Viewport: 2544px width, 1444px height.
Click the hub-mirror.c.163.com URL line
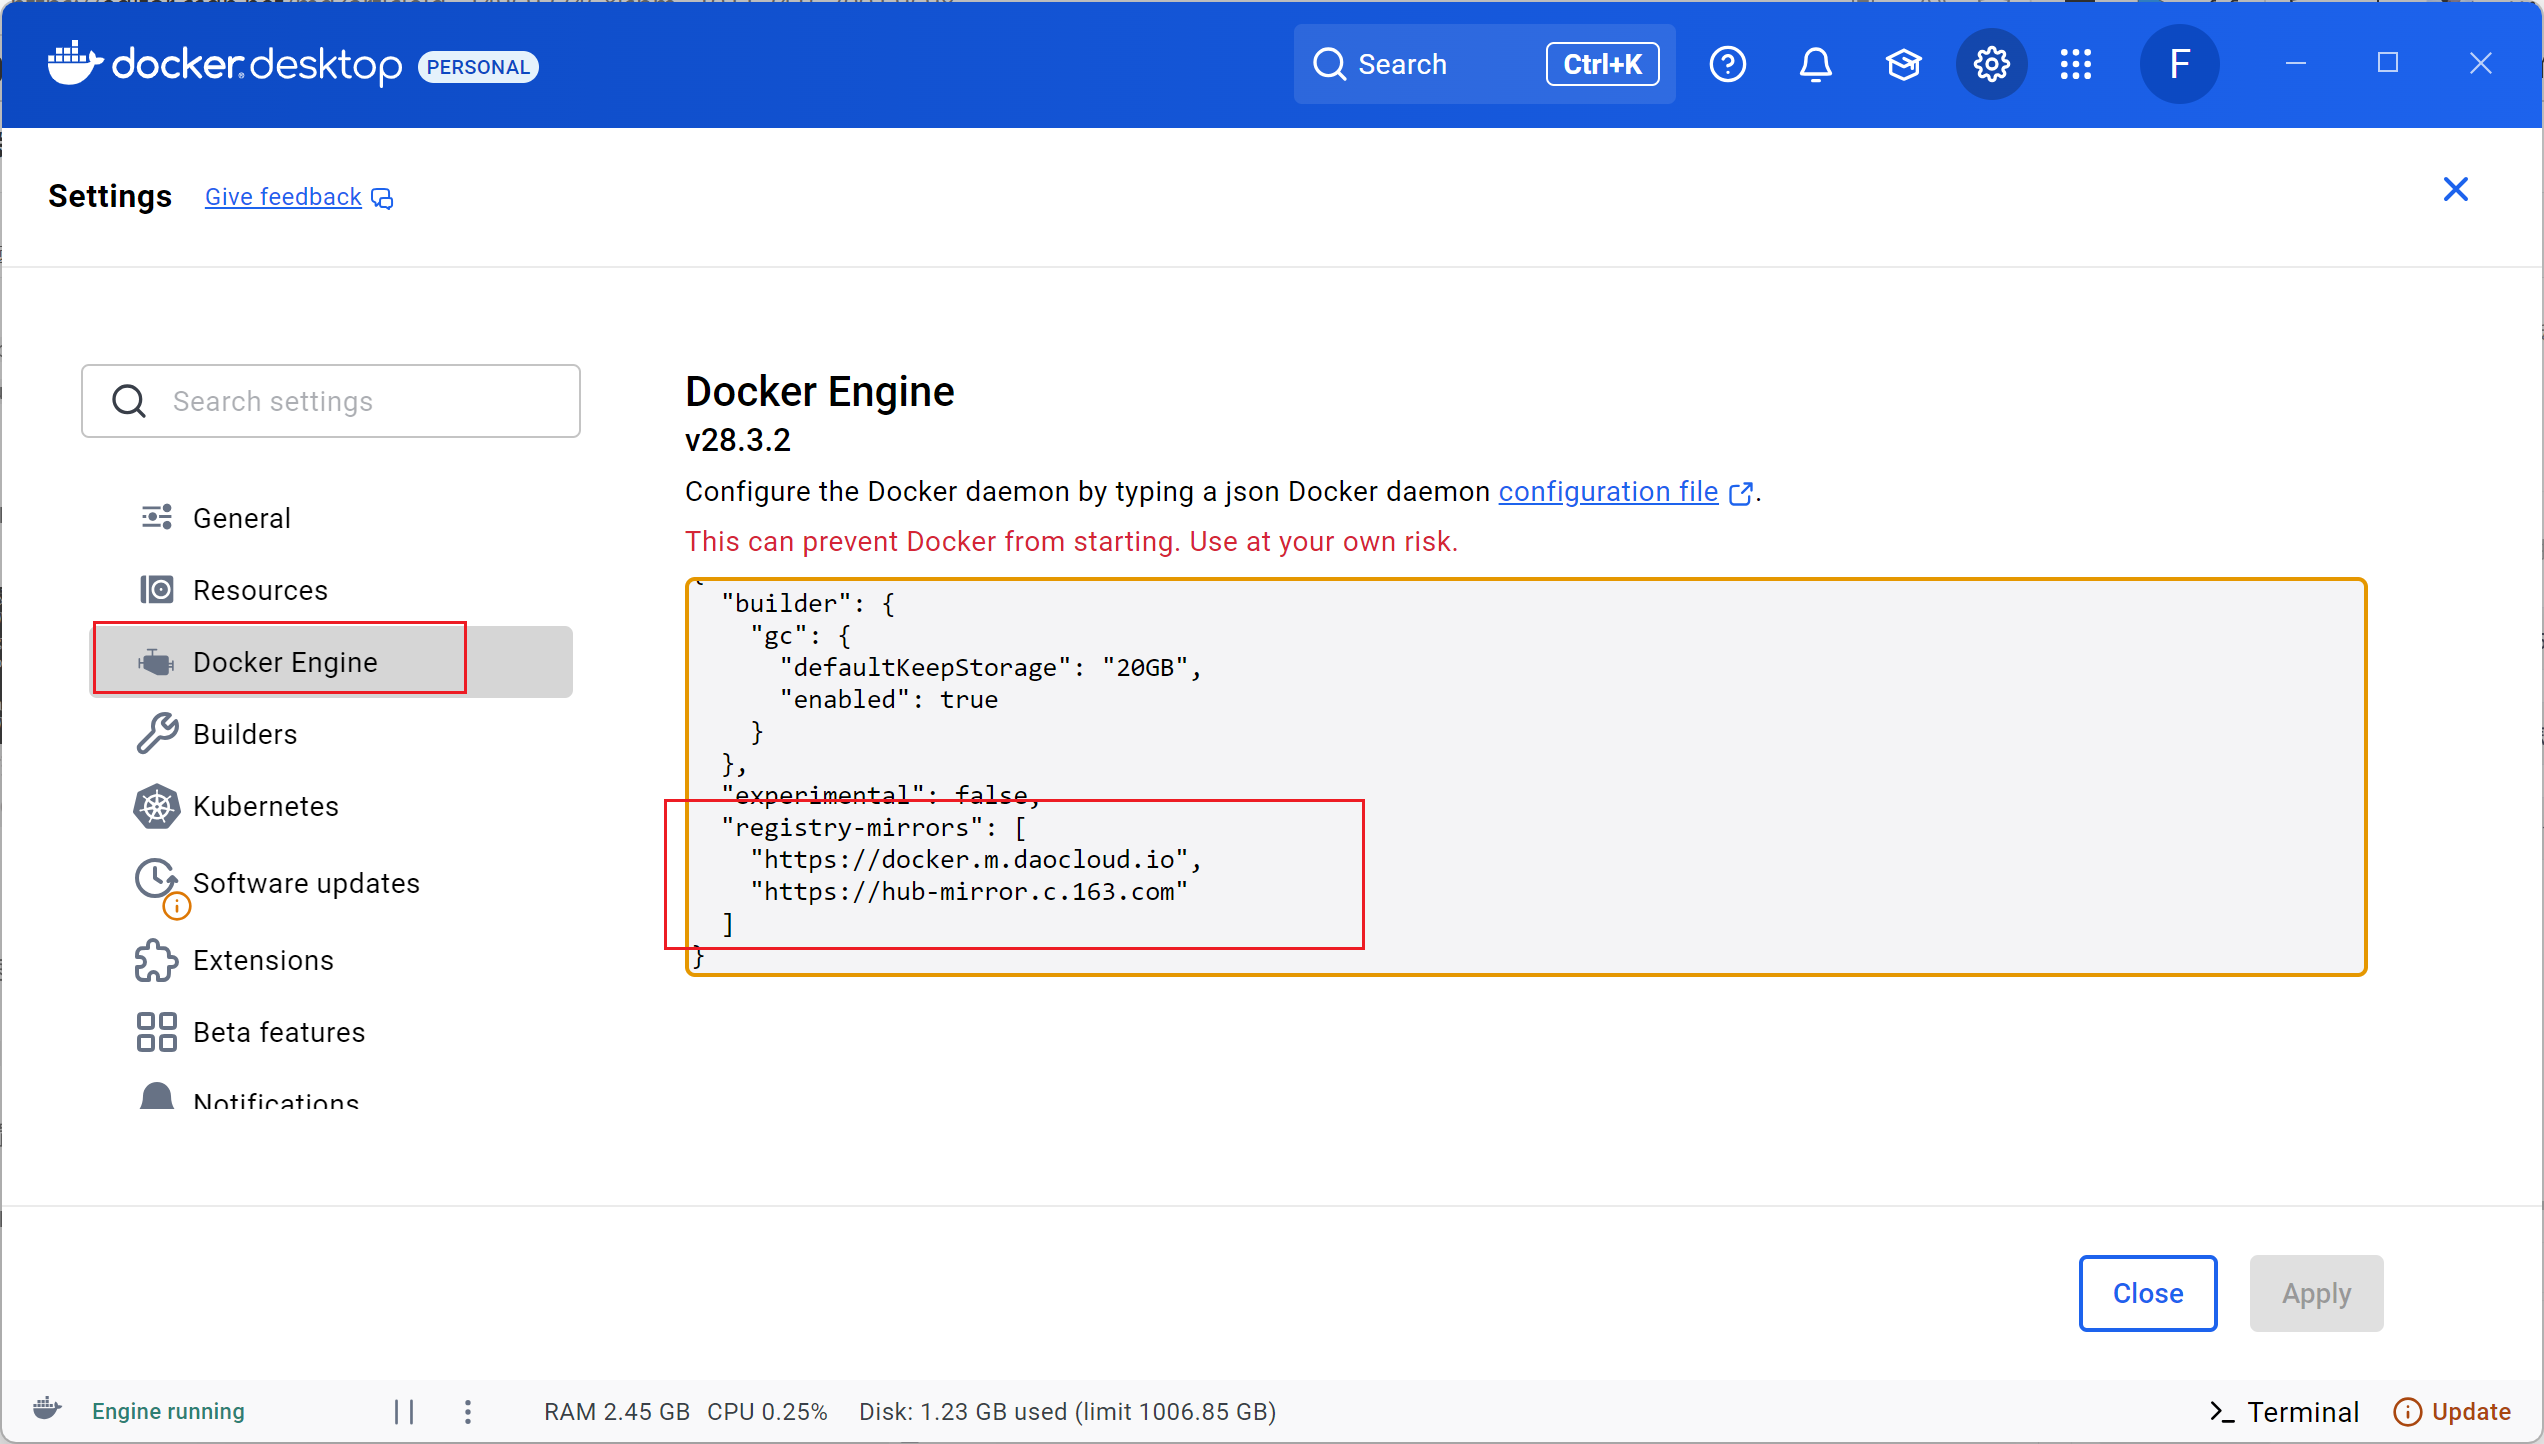[x=968, y=891]
